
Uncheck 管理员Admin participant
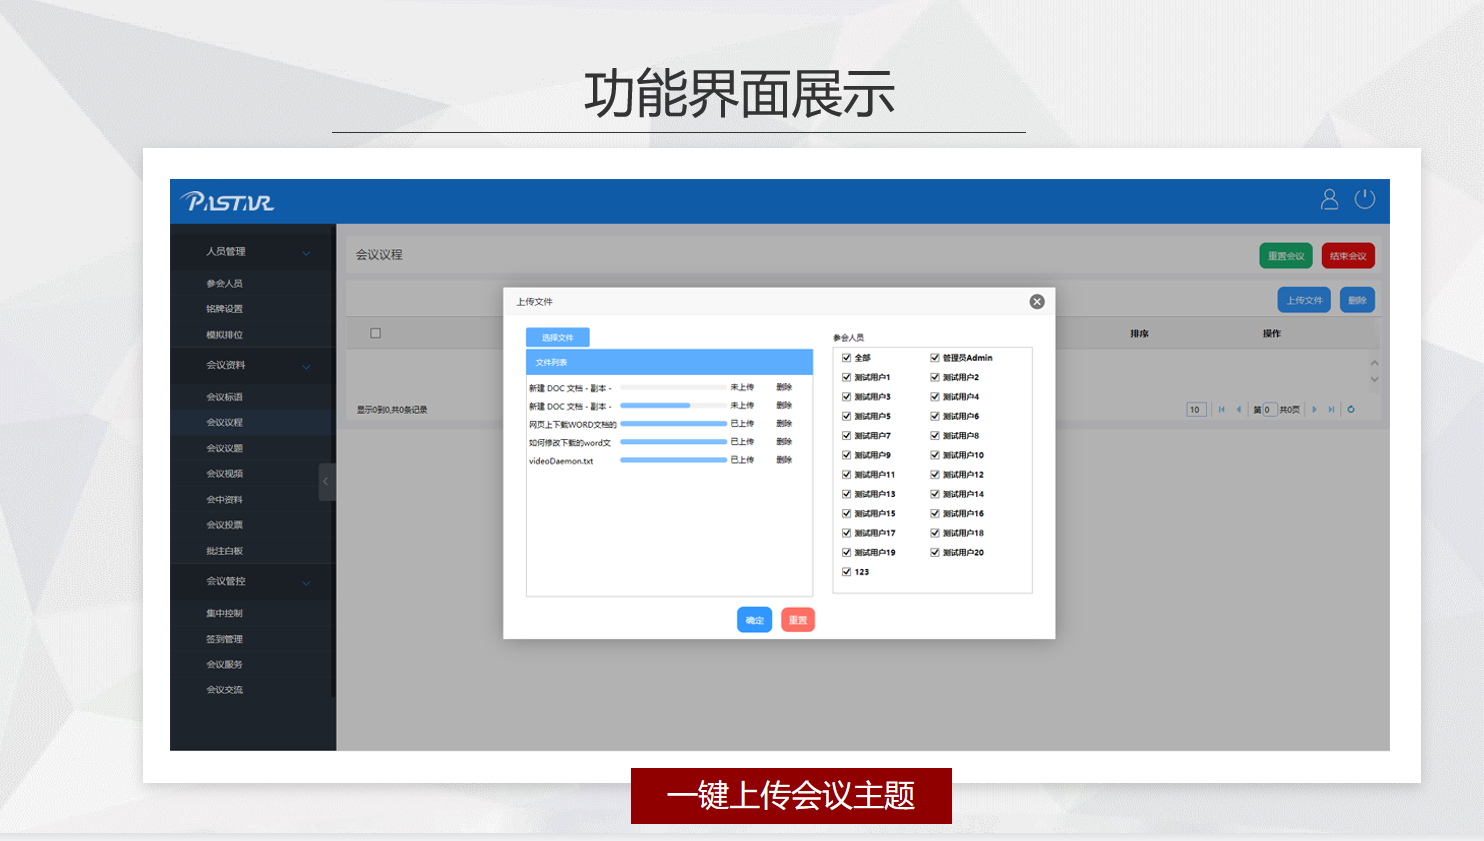934,358
